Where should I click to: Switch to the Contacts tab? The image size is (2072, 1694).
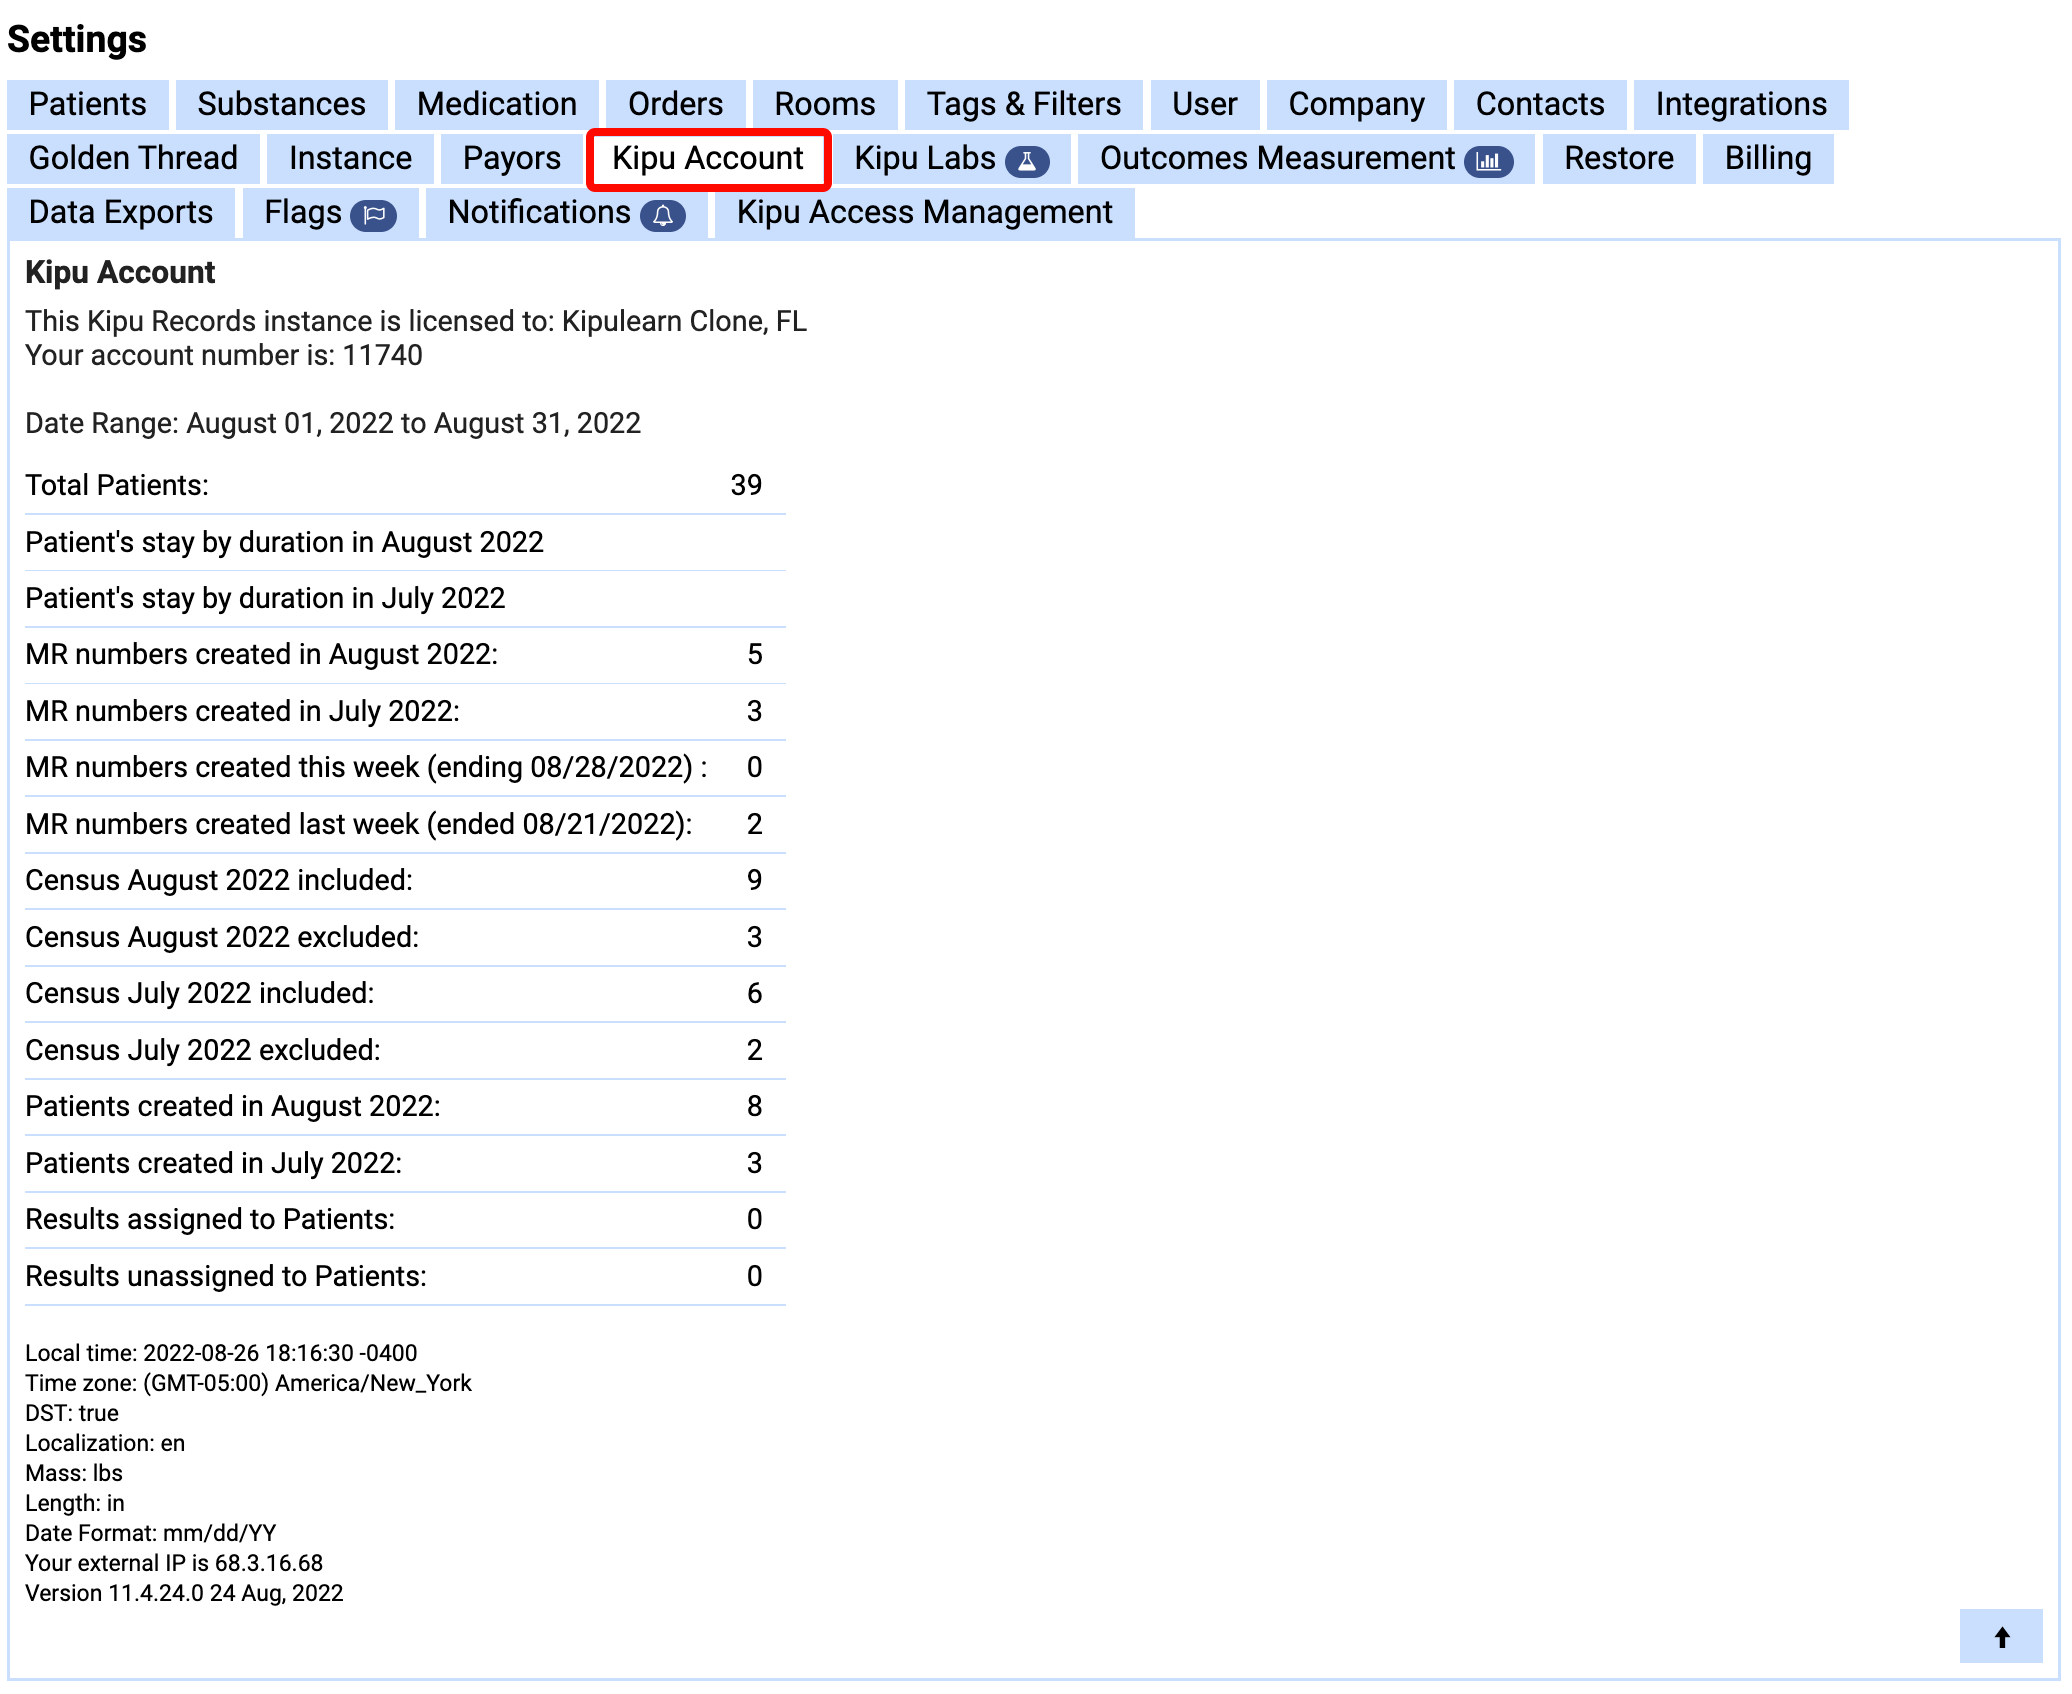pyautogui.click(x=1540, y=104)
